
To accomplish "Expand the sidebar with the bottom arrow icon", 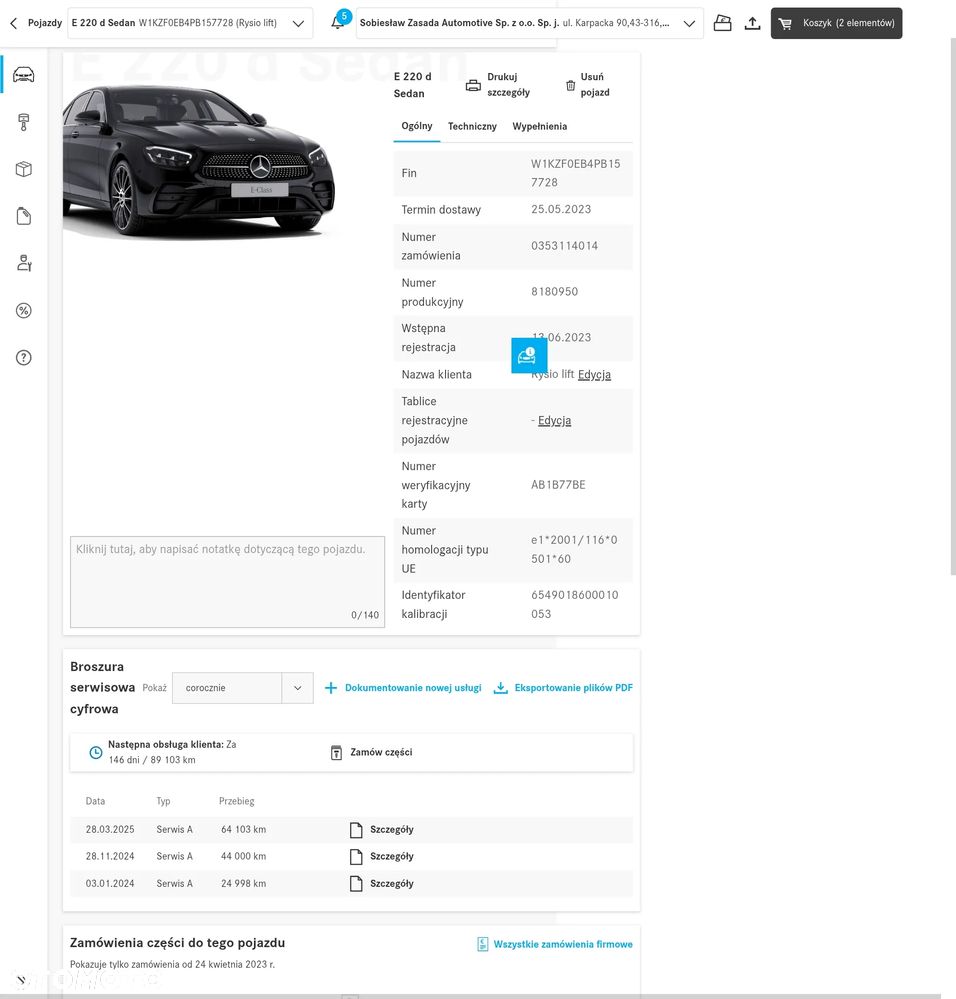I will point(21,980).
